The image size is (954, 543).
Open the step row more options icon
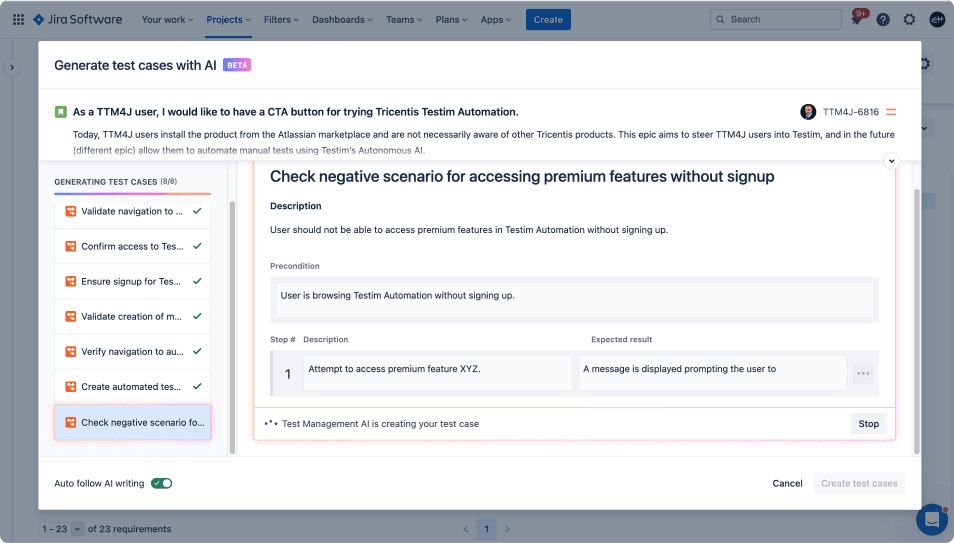point(863,373)
